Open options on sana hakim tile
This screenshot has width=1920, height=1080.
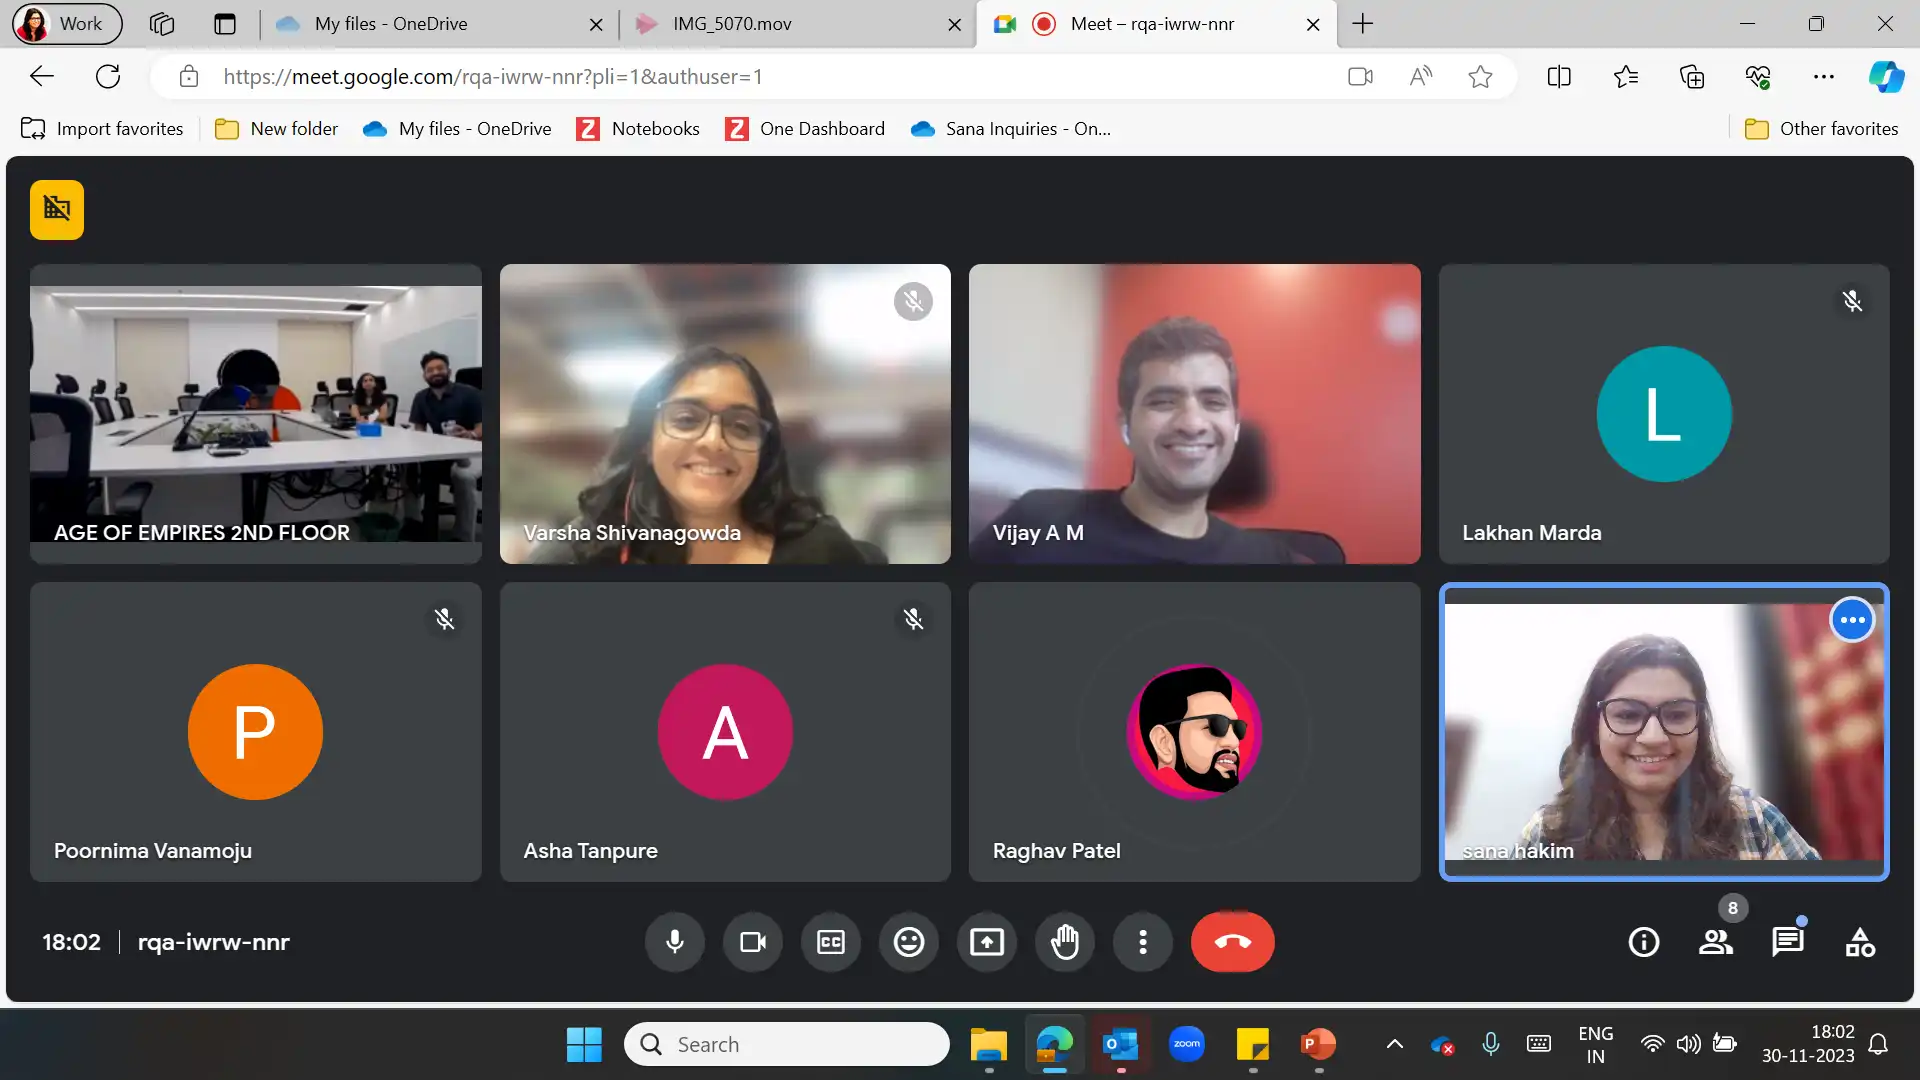point(1852,620)
